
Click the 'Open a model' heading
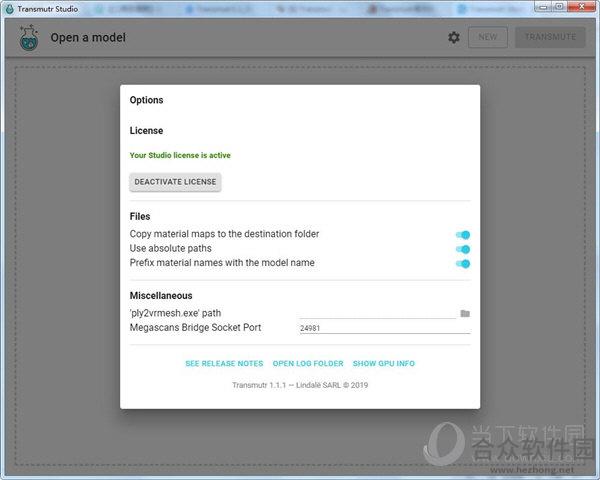pyautogui.click(x=88, y=38)
